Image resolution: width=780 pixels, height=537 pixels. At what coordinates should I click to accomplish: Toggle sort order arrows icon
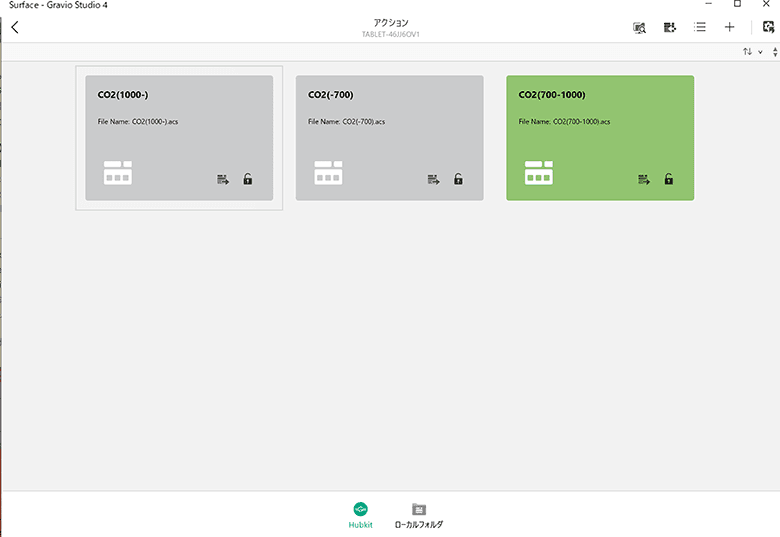747,52
